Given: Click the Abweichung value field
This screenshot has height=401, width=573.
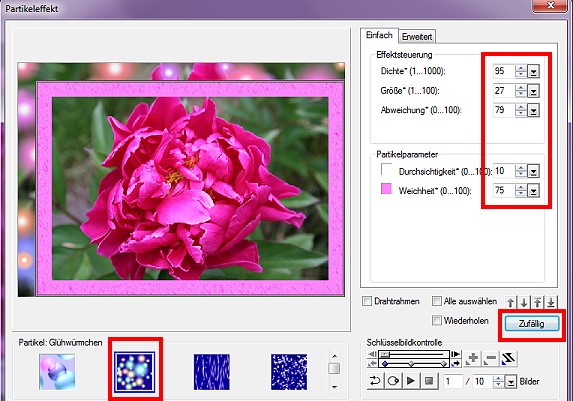Looking at the screenshot, I should pos(504,110).
